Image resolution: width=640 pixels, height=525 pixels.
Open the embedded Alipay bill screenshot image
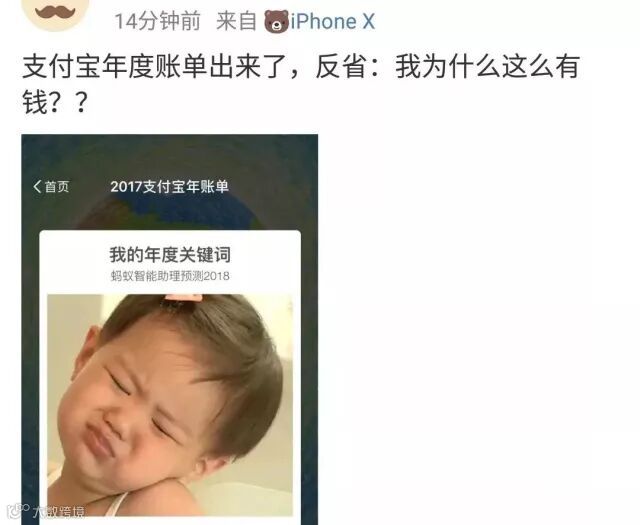170,329
